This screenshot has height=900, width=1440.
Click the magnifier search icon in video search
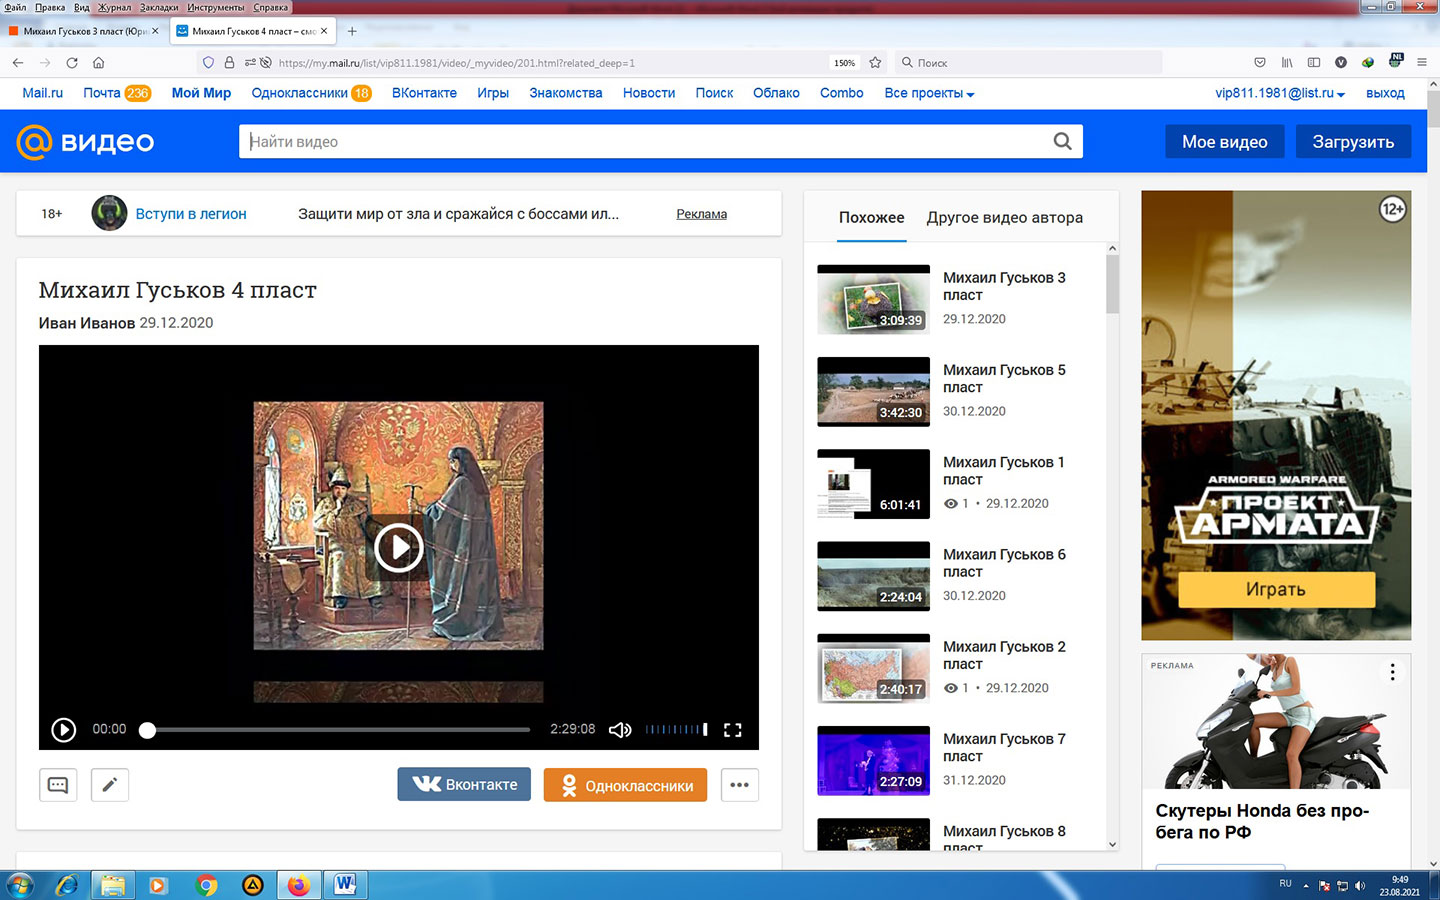coord(1062,142)
